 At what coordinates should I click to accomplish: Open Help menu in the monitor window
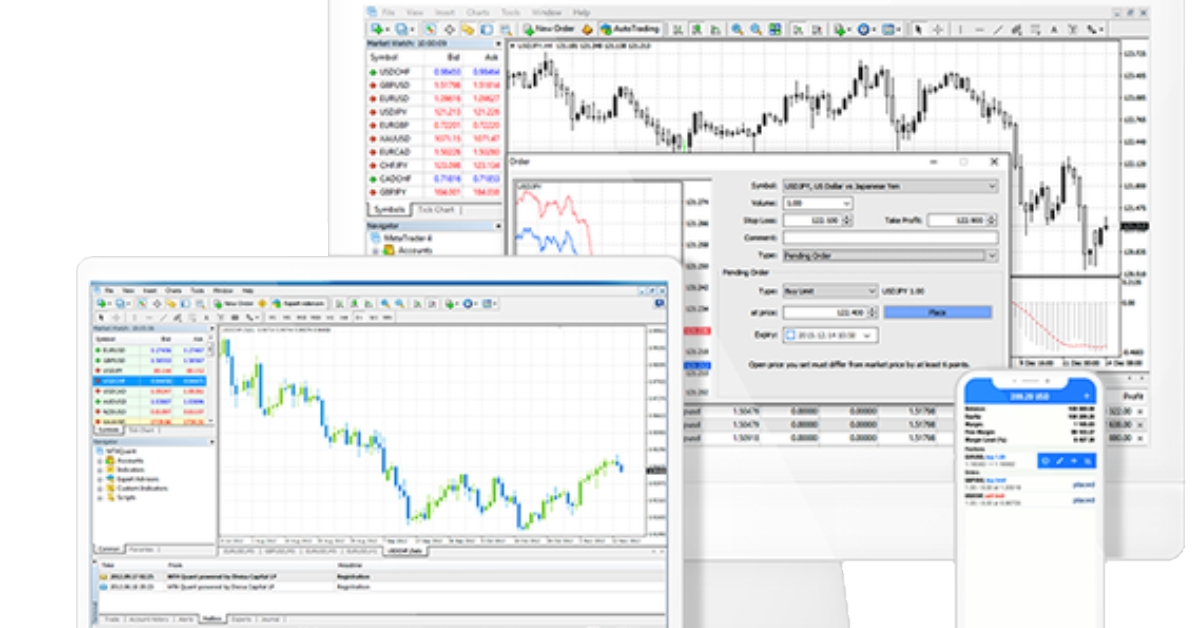click(x=581, y=12)
